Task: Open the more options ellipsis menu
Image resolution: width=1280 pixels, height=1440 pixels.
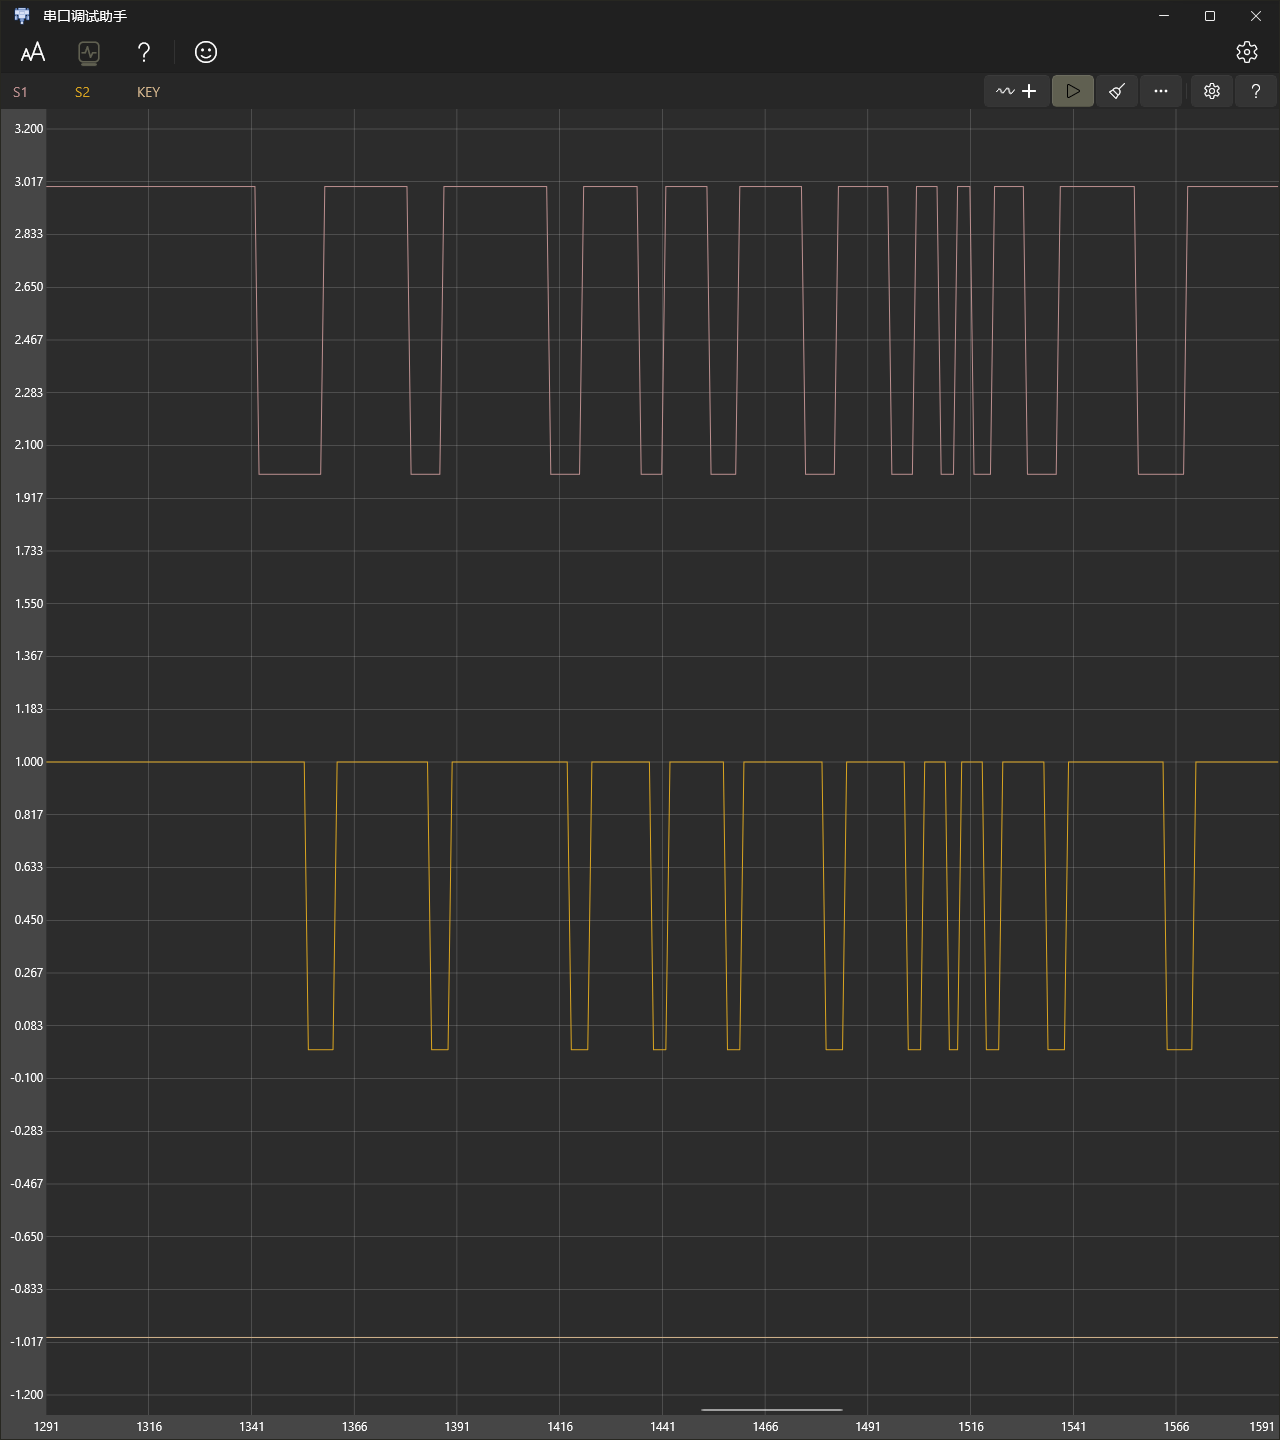Action: (1161, 91)
